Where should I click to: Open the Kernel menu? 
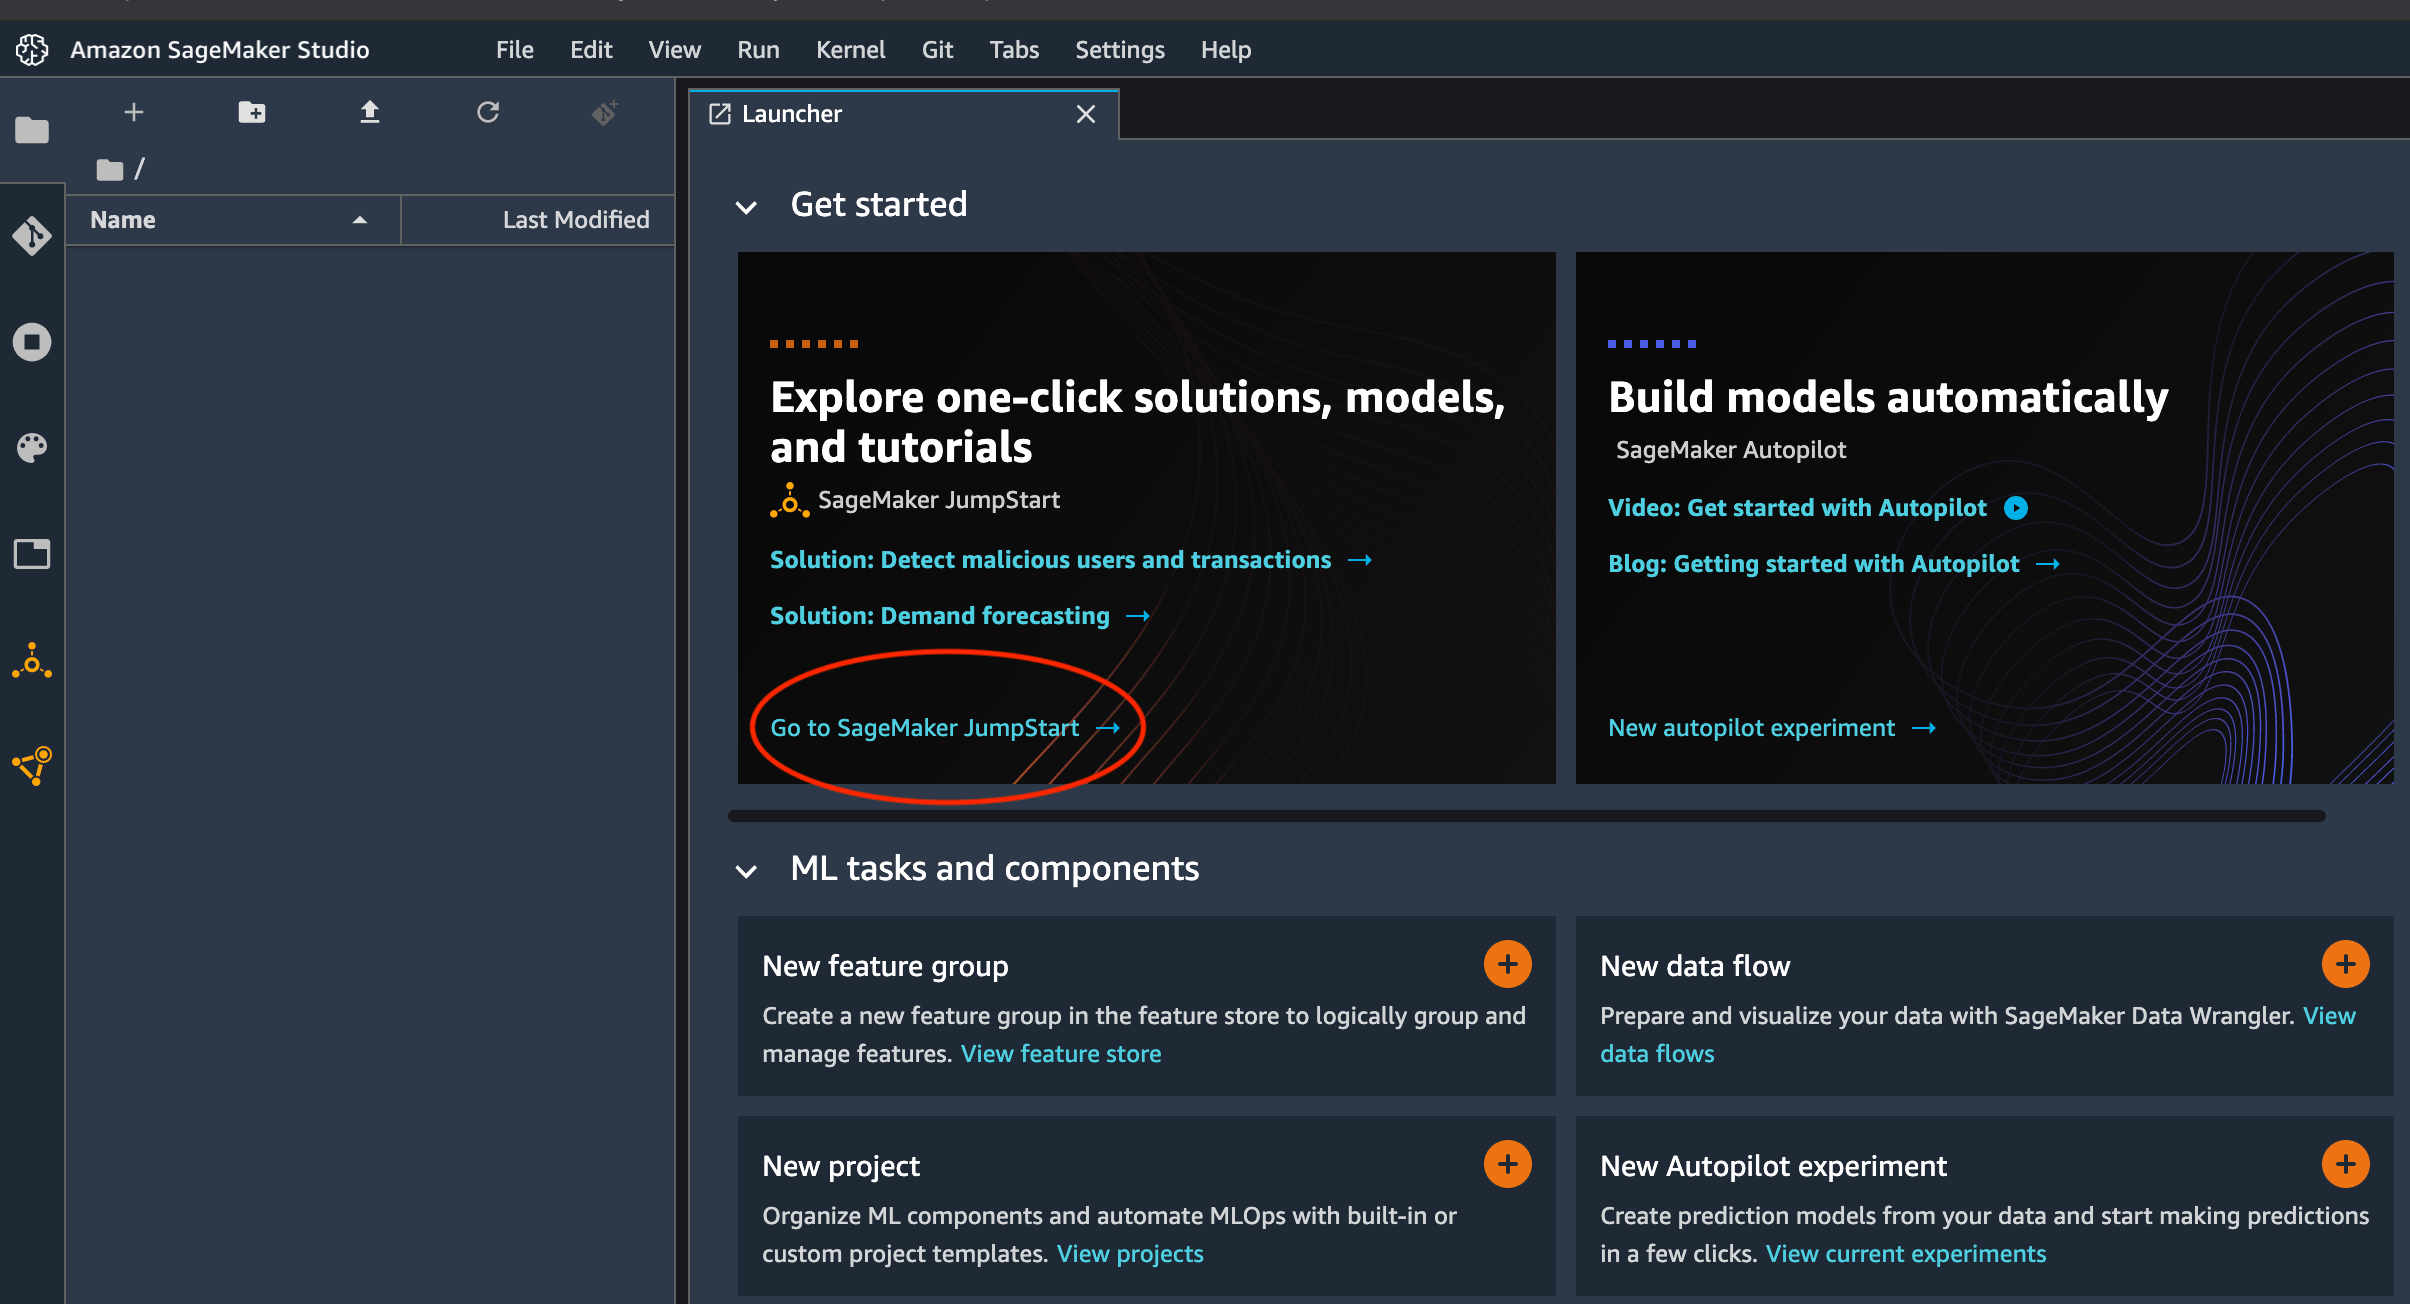click(x=851, y=48)
